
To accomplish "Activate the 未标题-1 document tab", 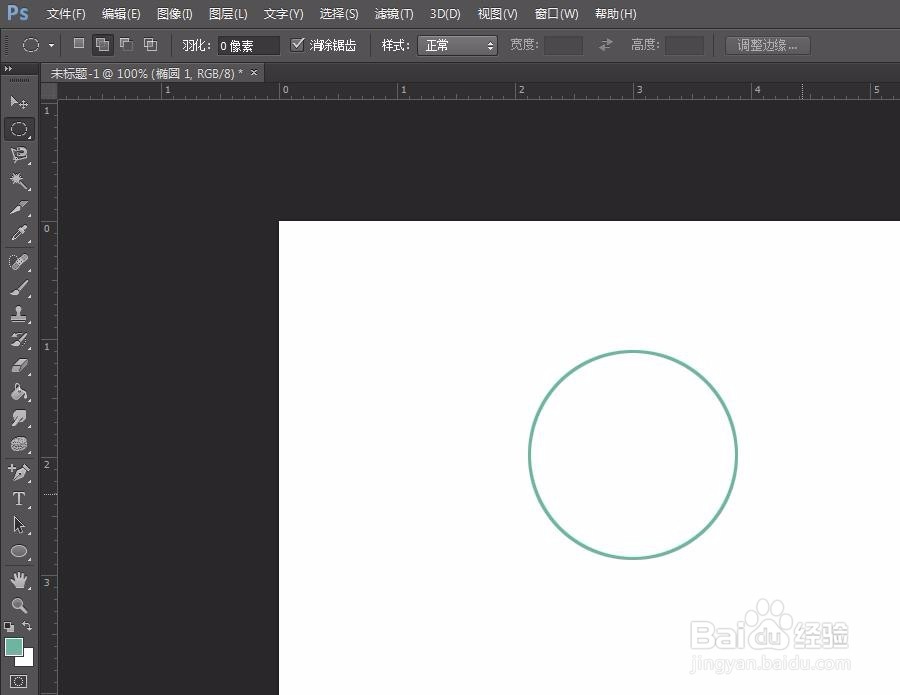I will pyautogui.click(x=146, y=73).
